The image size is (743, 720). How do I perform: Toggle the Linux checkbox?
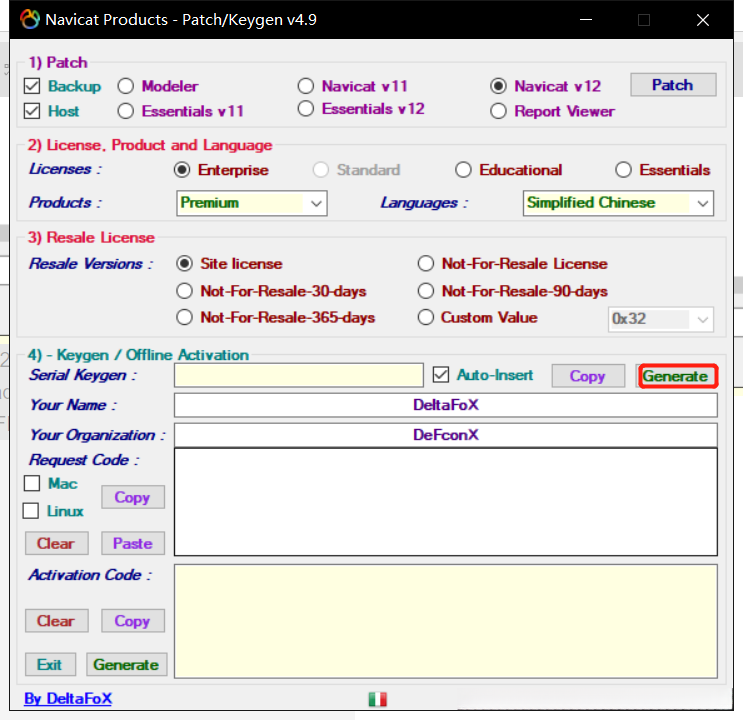click(31, 511)
